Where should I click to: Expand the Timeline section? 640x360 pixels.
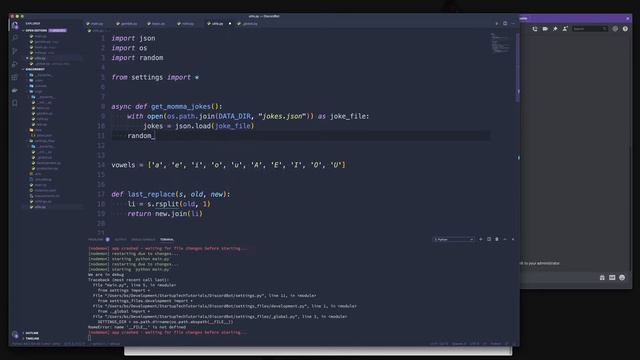click(x=32, y=338)
